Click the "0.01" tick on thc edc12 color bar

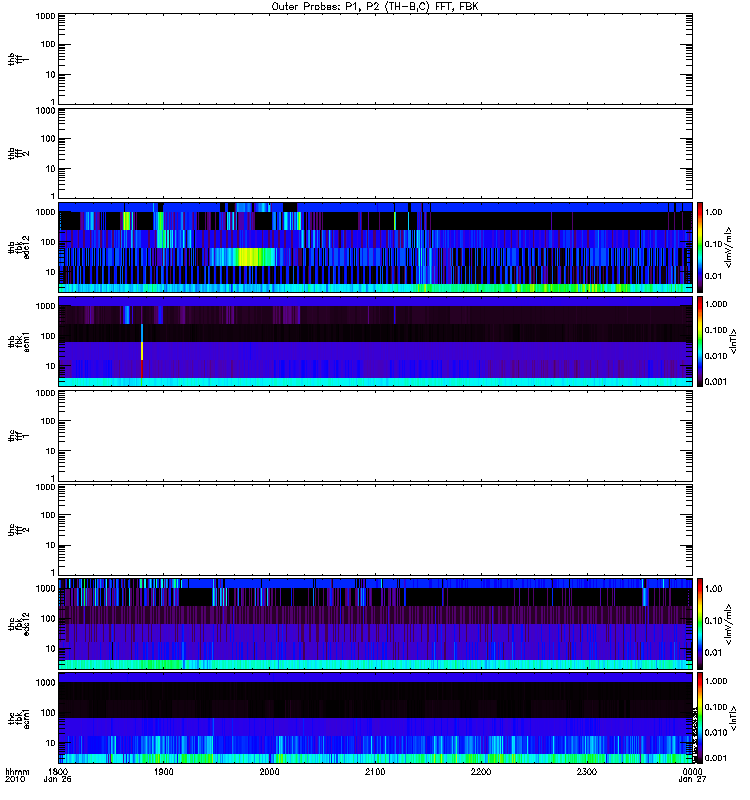[713, 653]
